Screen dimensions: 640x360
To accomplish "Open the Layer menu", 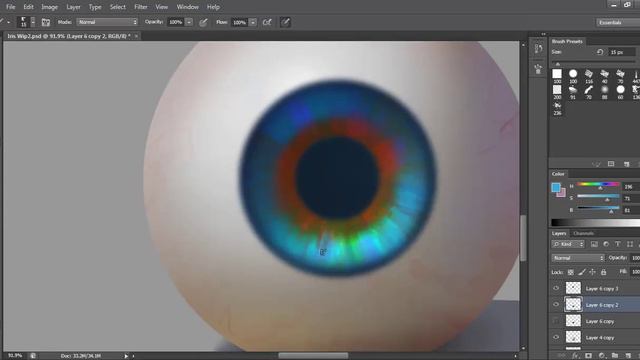I will (x=73, y=7).
